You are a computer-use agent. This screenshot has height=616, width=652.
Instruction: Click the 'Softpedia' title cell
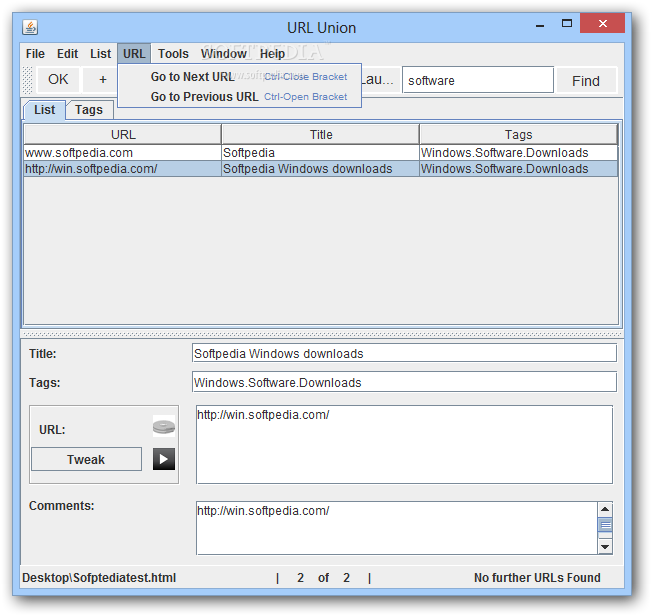(x=321, y=153)
